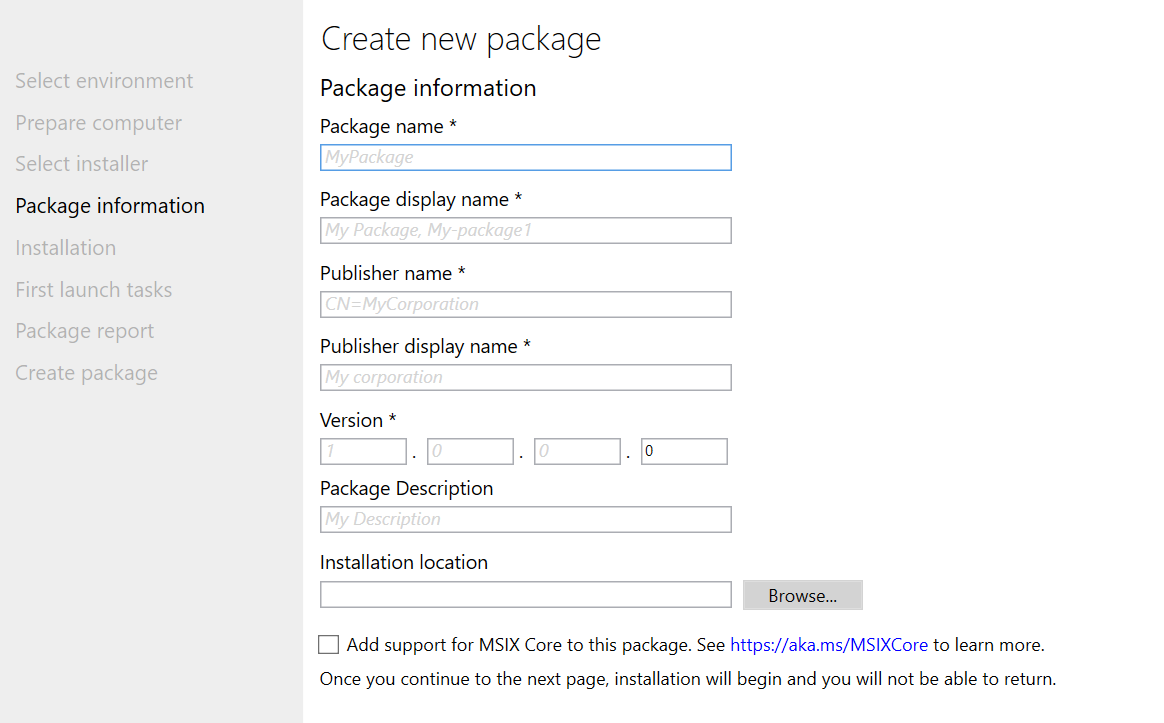
Task: Click the Package name * label
Action: [388, 127]
